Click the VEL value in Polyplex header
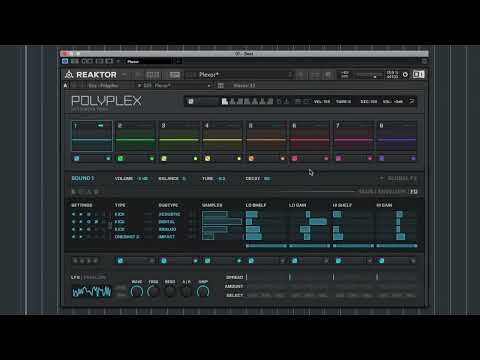 coord(322,101)
